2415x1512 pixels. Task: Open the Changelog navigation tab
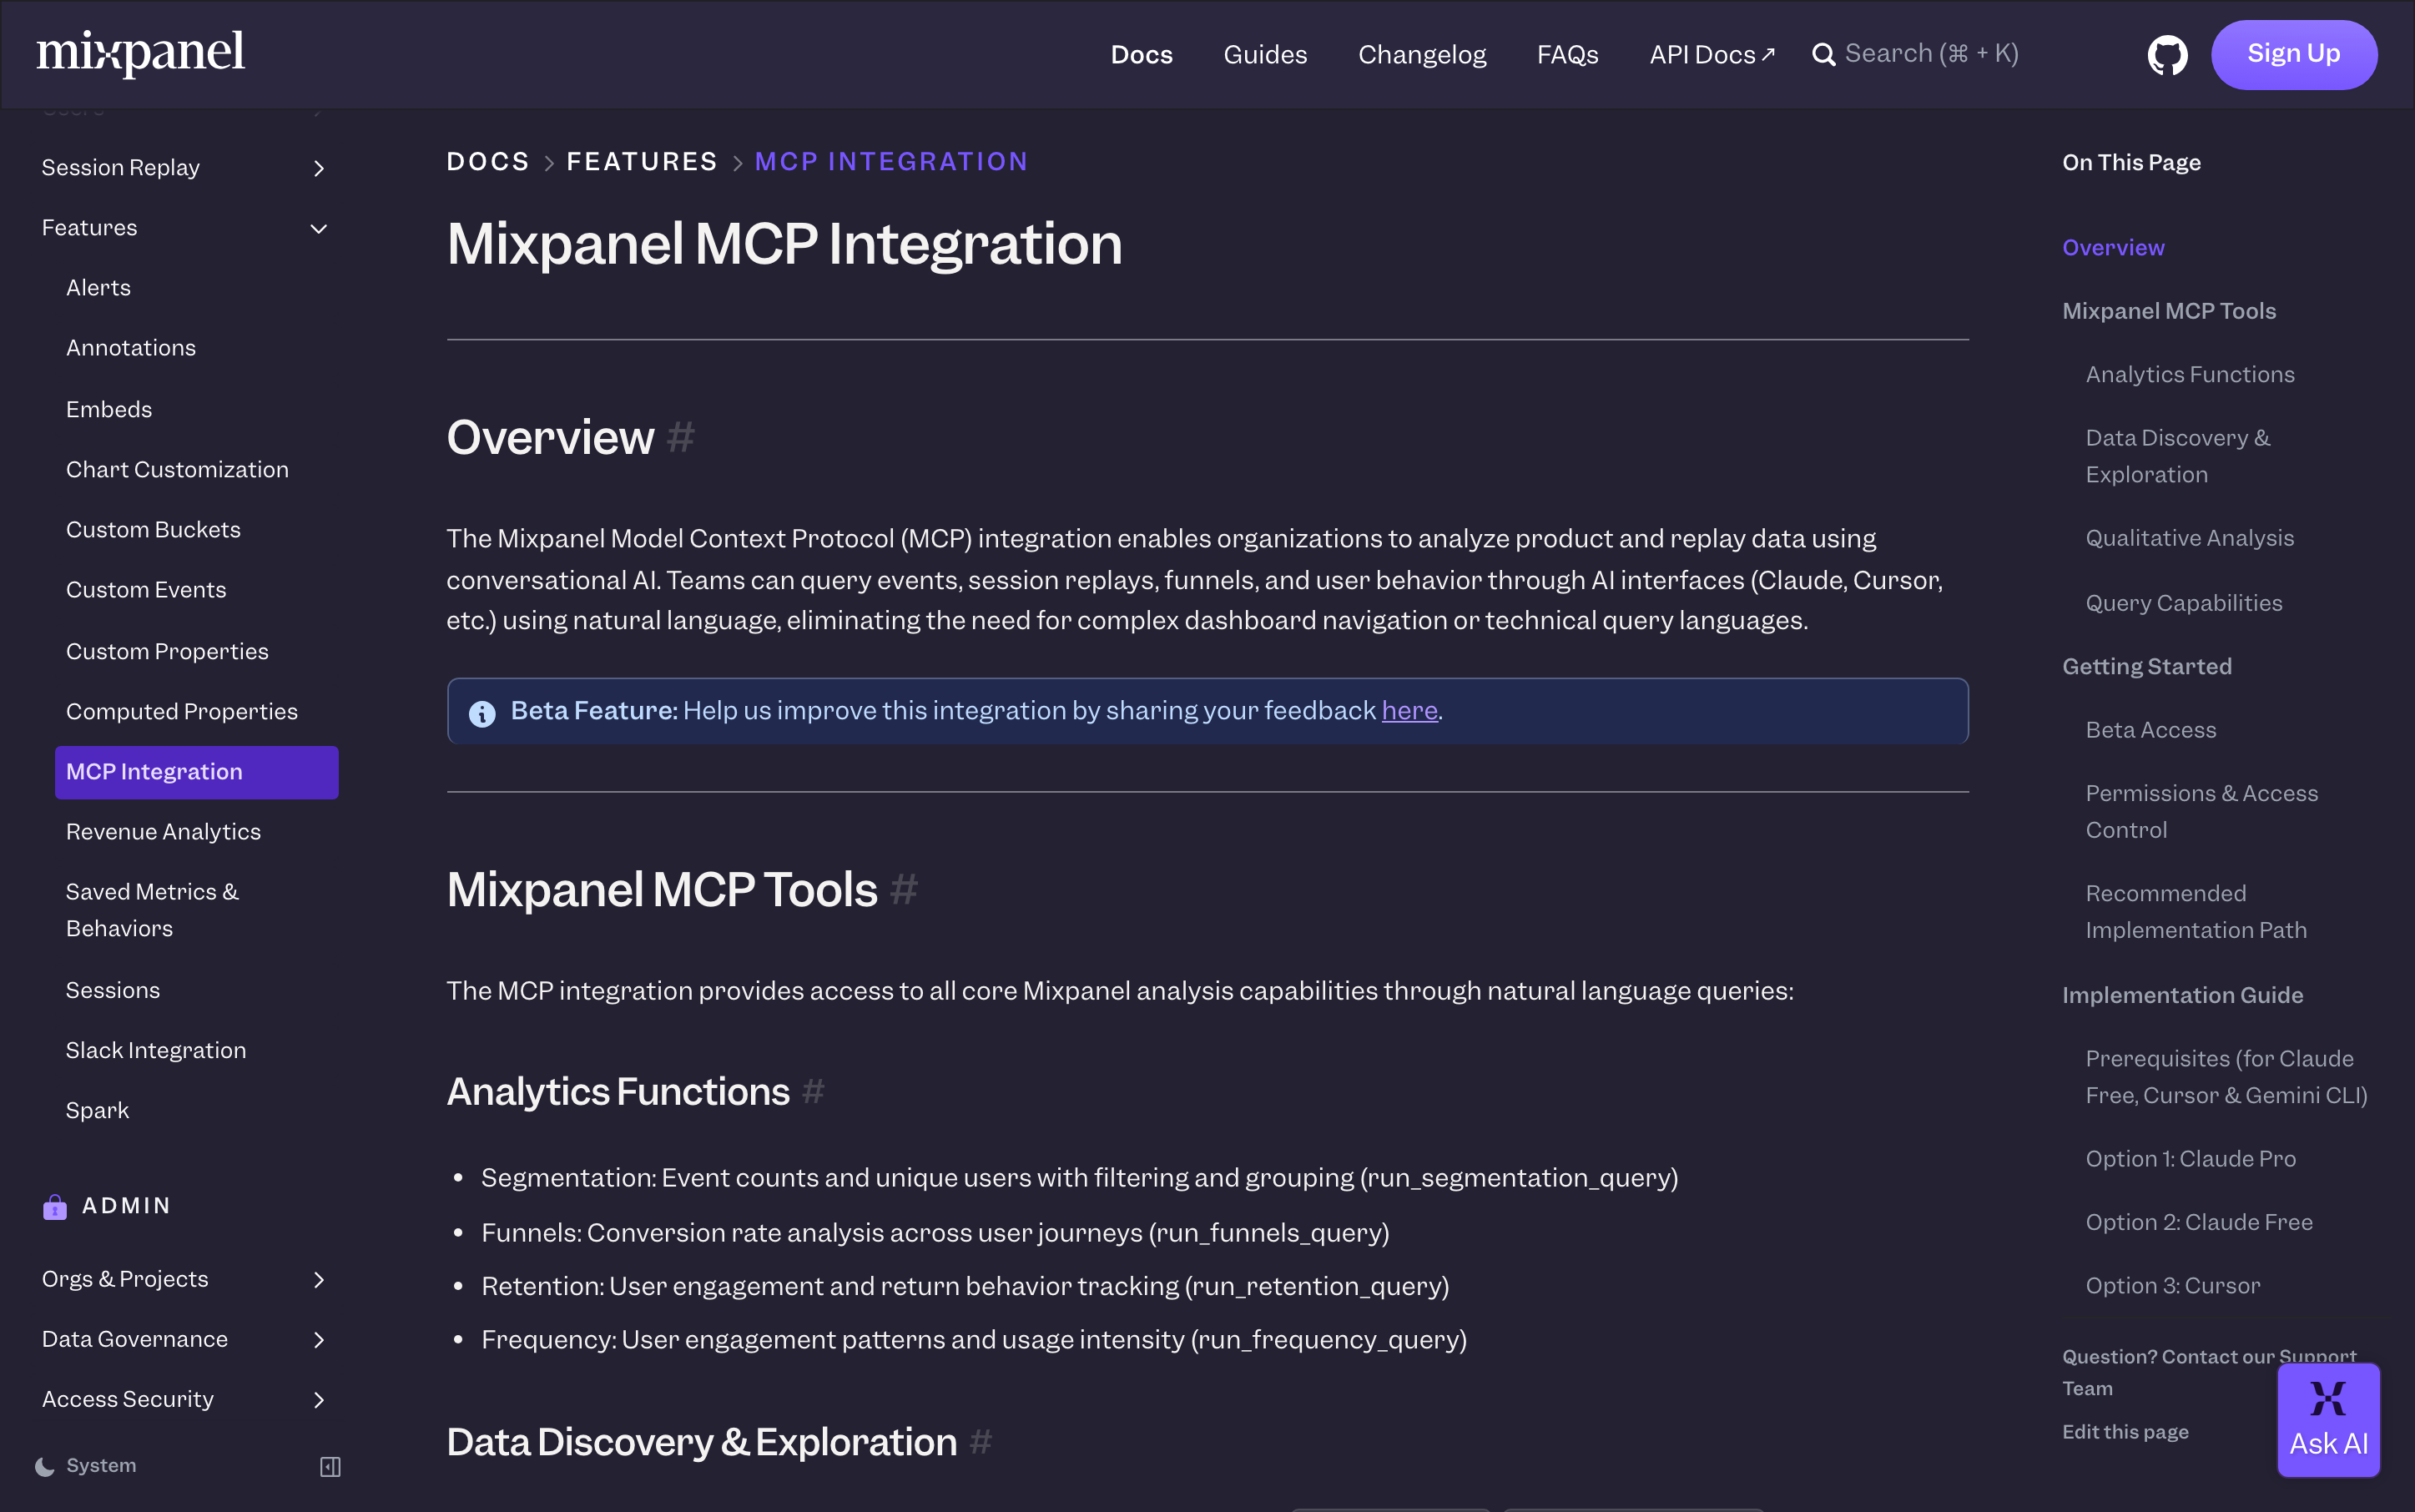[1421, 55]
